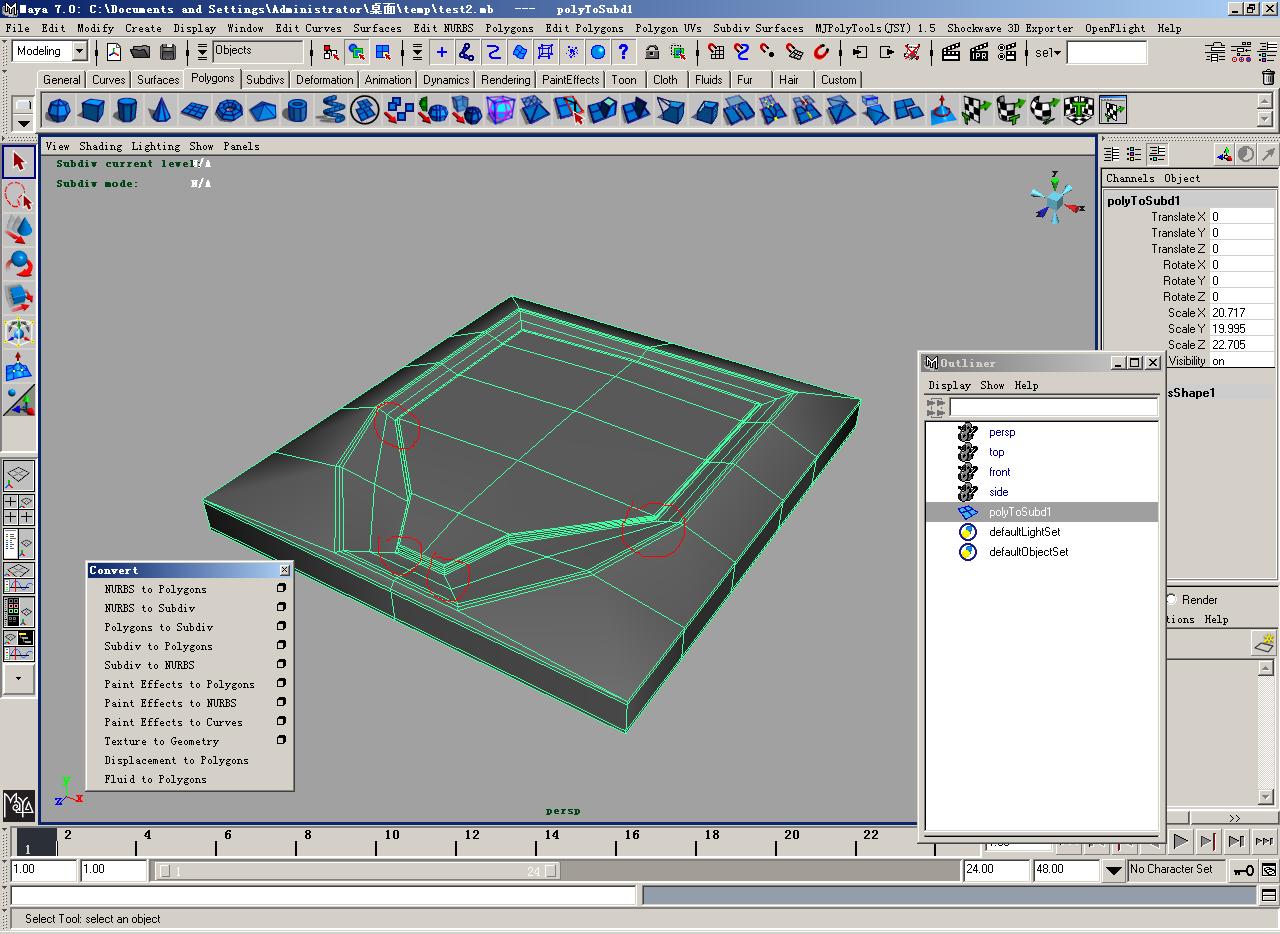This screenshot has height=934, width=1280.
Task: Click the New Scene icon
Action: [x=114, y=52]
